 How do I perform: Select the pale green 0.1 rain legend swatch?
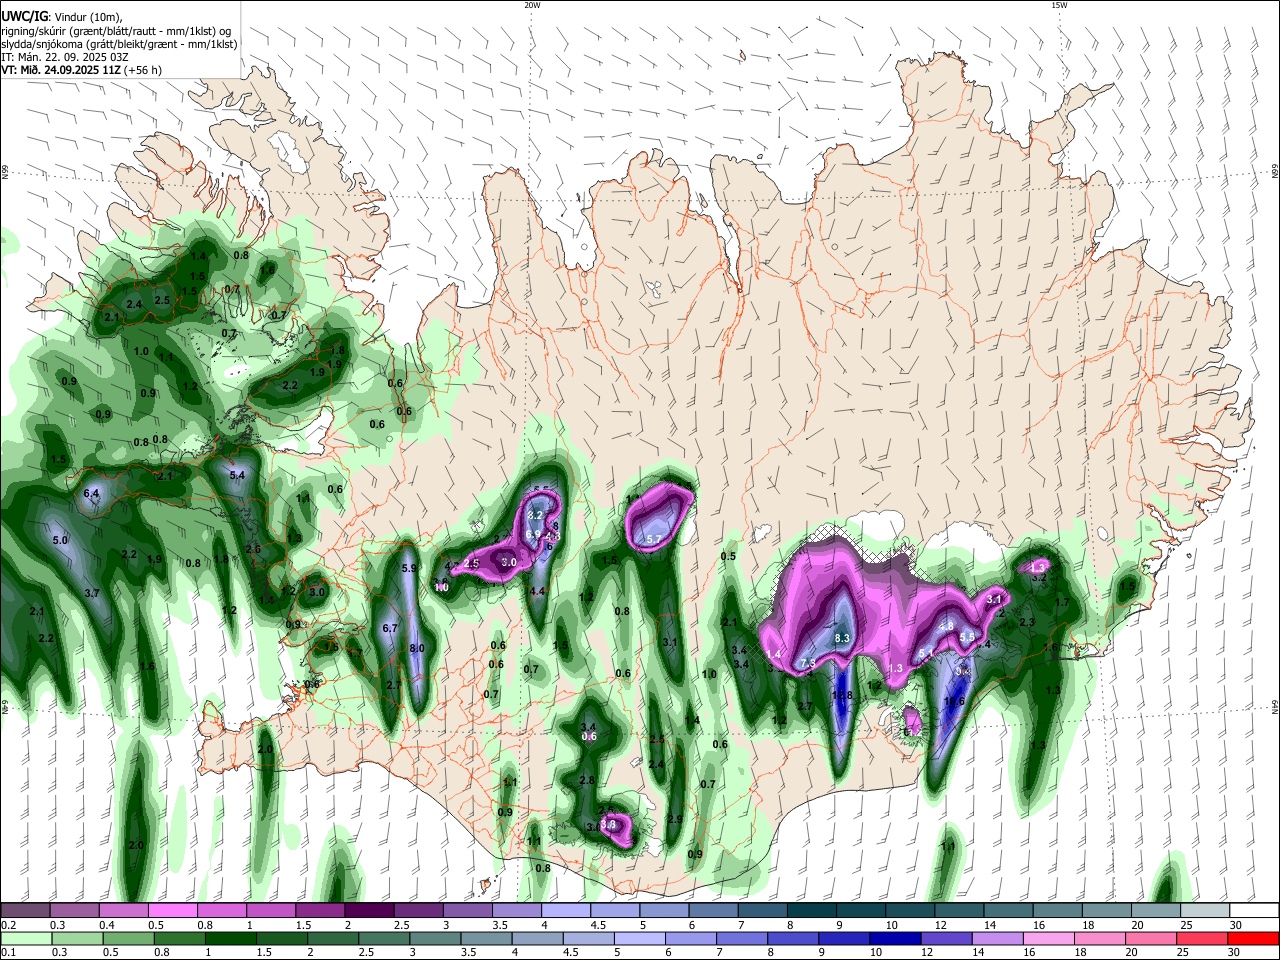click(25, 939)
